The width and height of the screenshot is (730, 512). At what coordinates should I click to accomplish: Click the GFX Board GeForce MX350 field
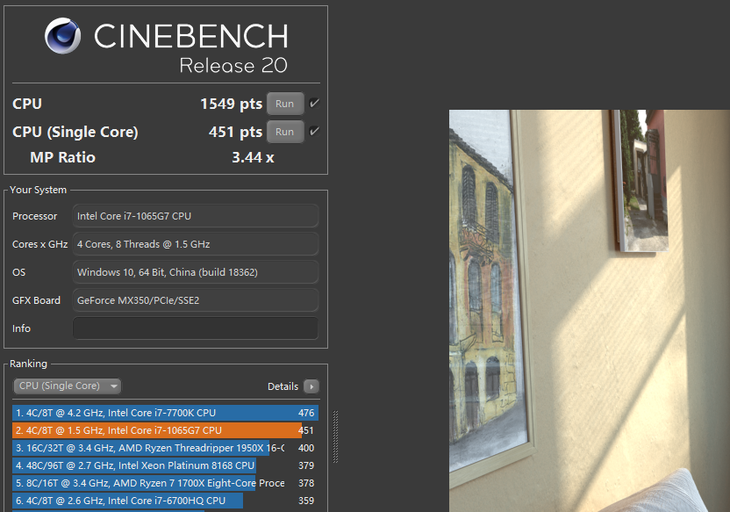pos(195,300)
